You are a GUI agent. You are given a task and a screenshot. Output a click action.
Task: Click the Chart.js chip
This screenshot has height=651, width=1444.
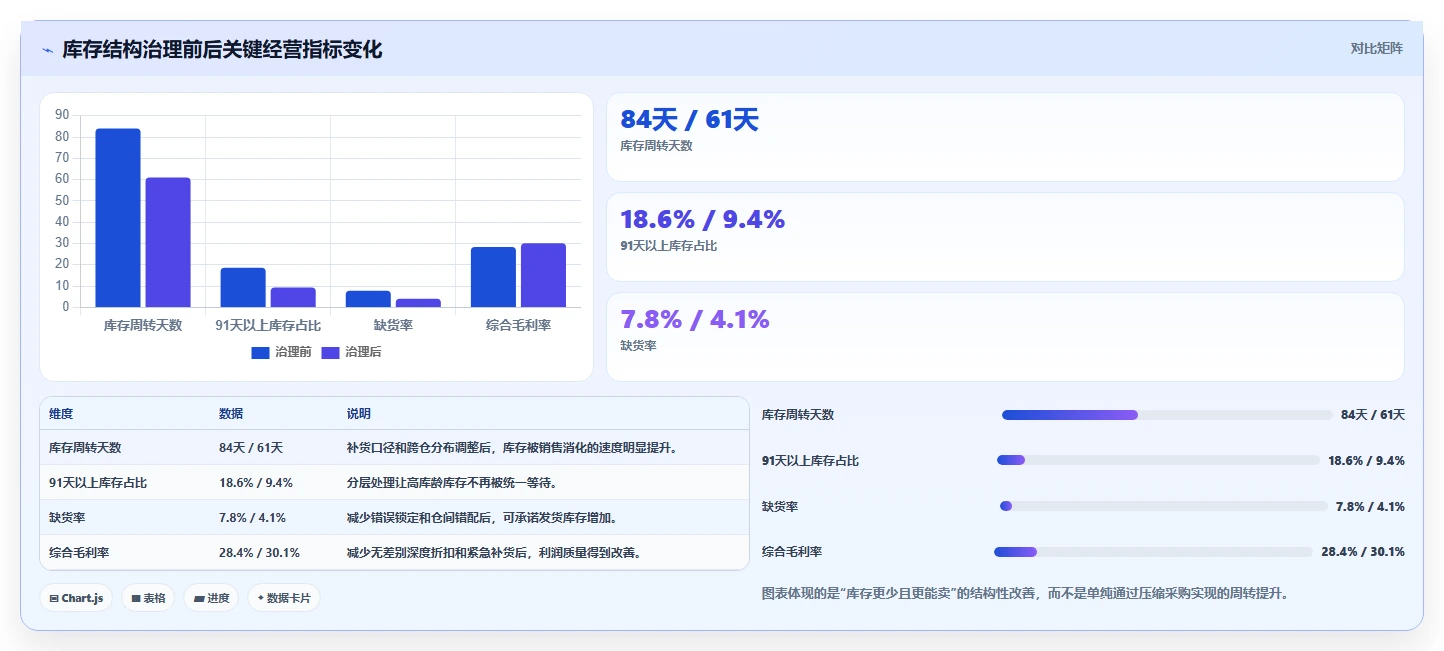[76, 598]
